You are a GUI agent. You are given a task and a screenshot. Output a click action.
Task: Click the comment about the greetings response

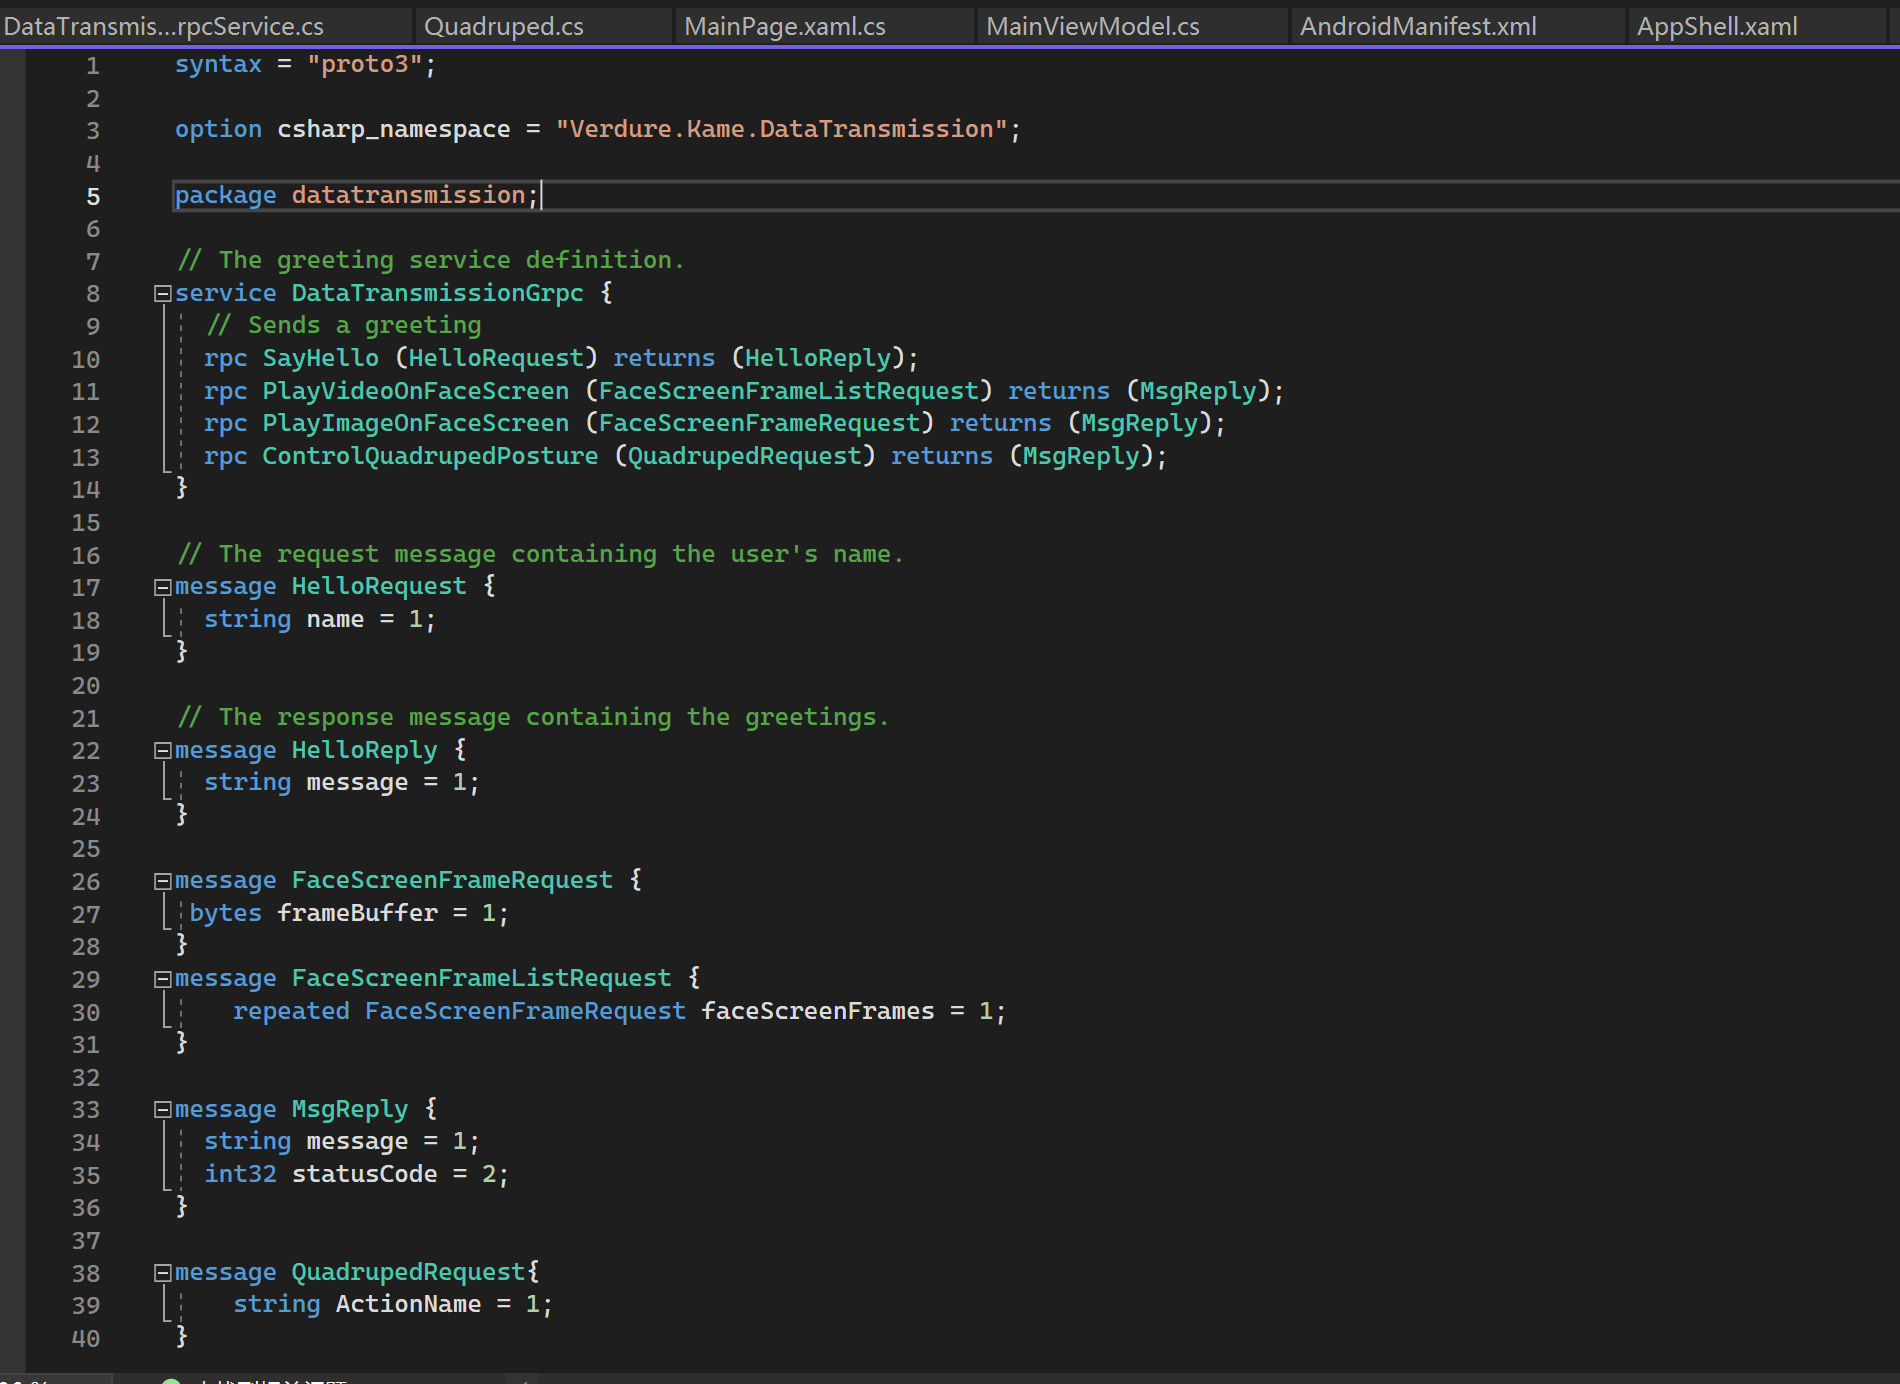point(533,717)
